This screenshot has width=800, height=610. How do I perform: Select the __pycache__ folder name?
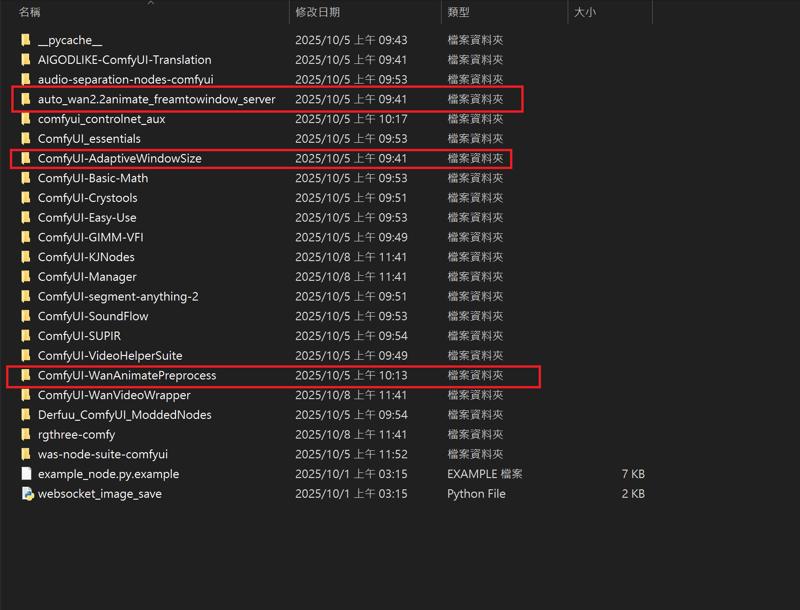[x=70, y=40]
